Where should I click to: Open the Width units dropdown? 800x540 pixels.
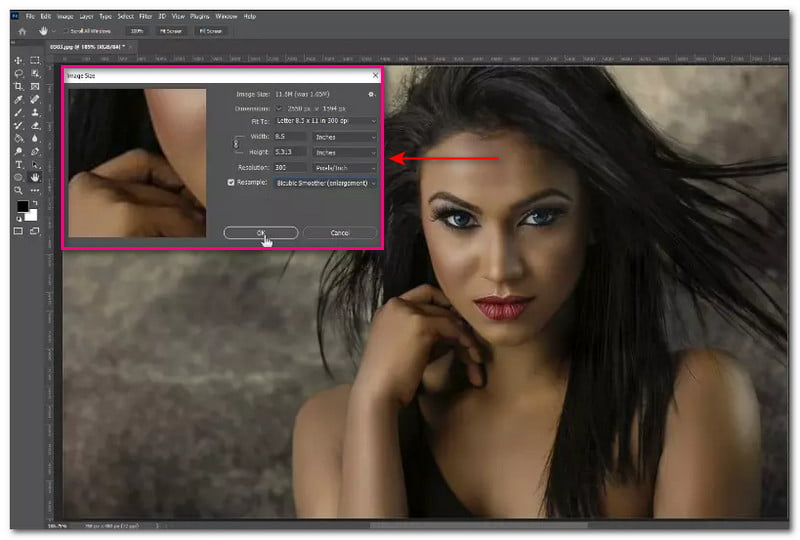click(x=345, y=137)
